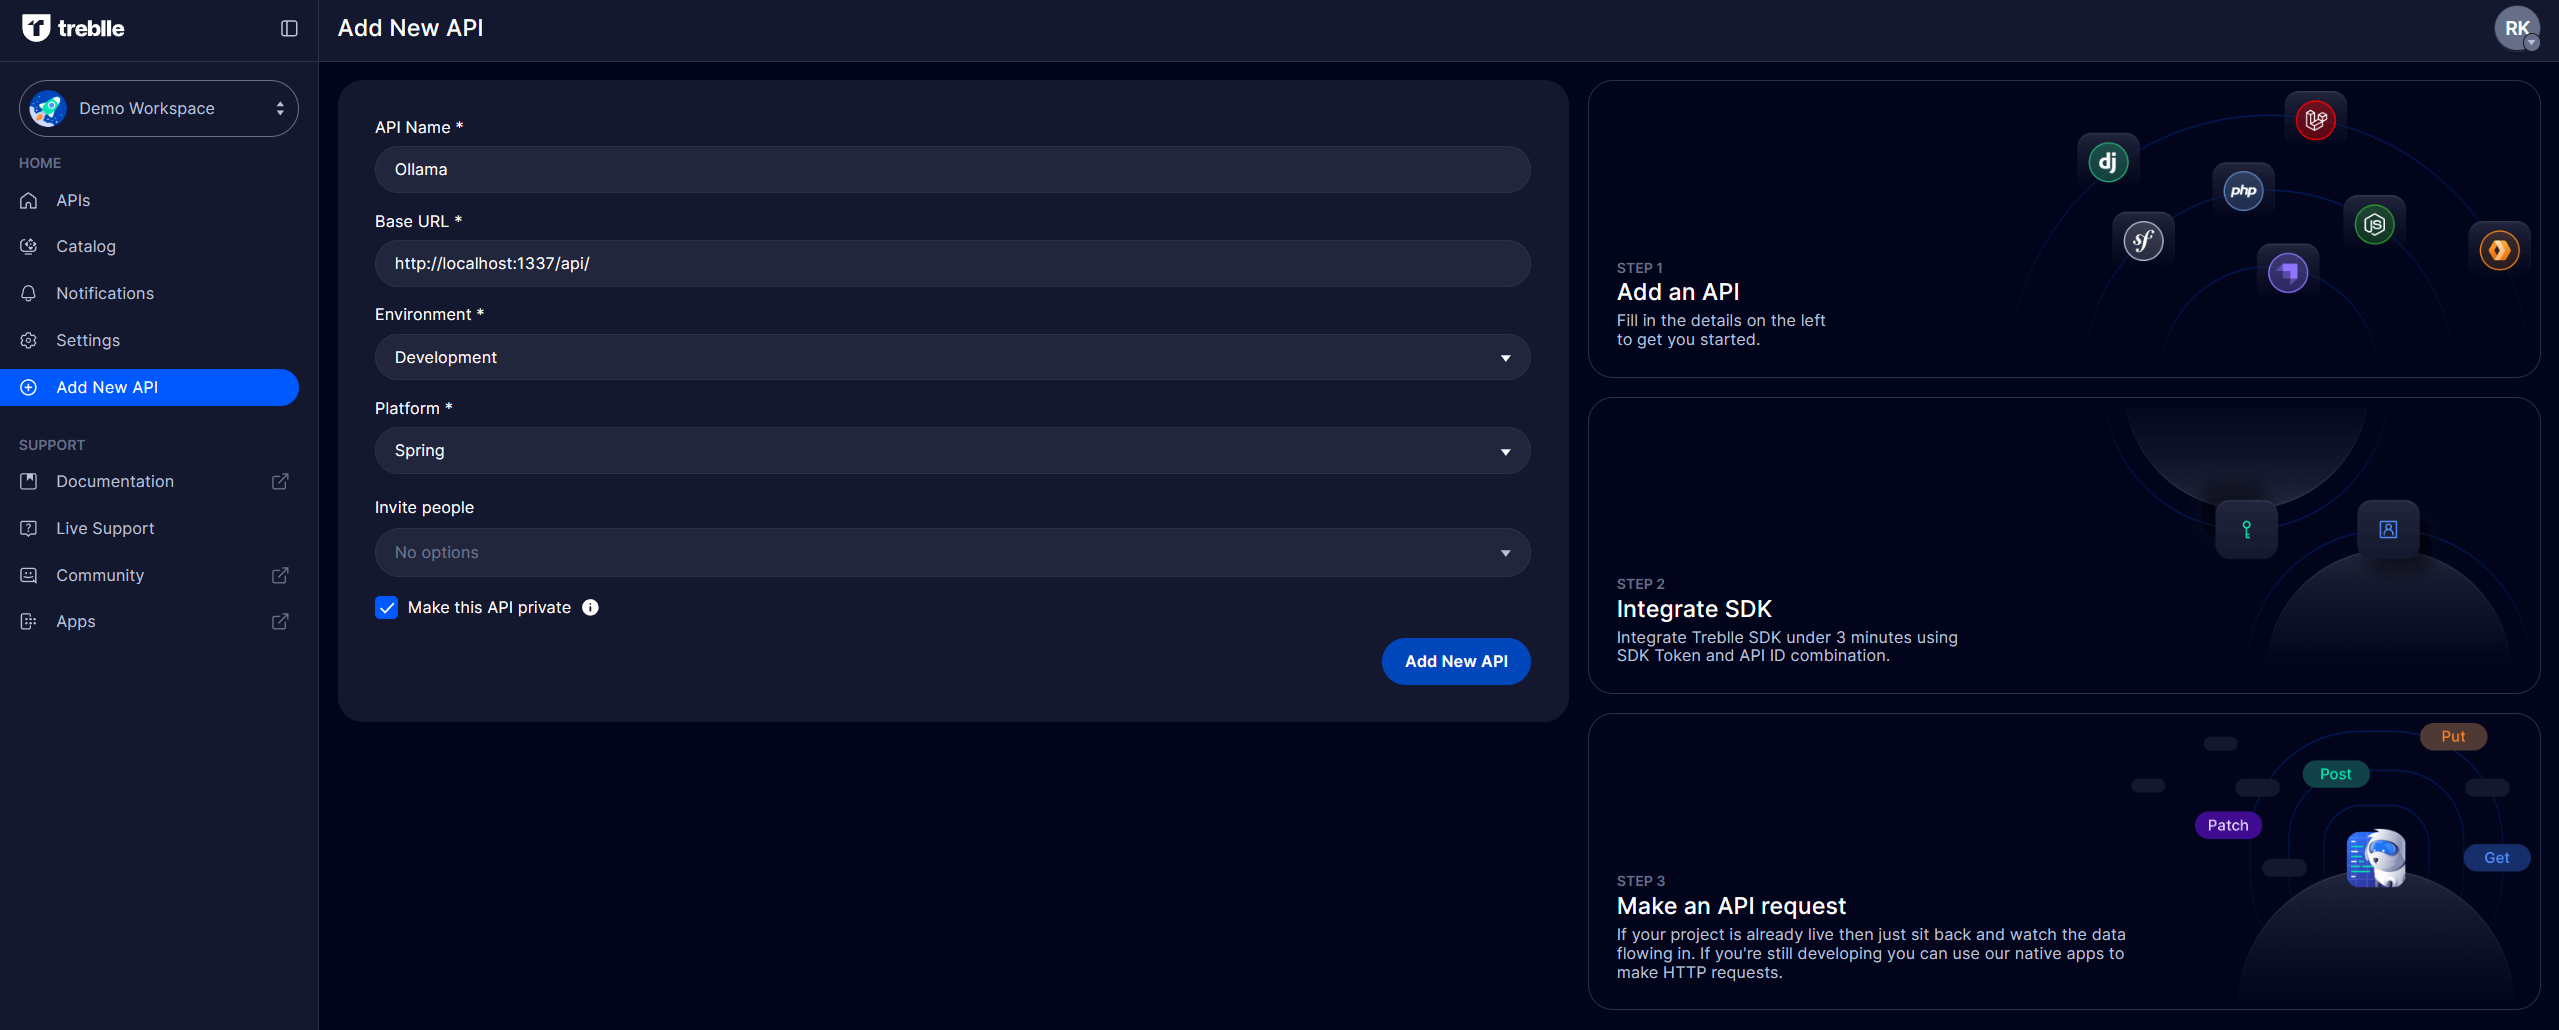Click the Treblle logo icon
The image size is (2559, 1030).
tap(36, 28)
